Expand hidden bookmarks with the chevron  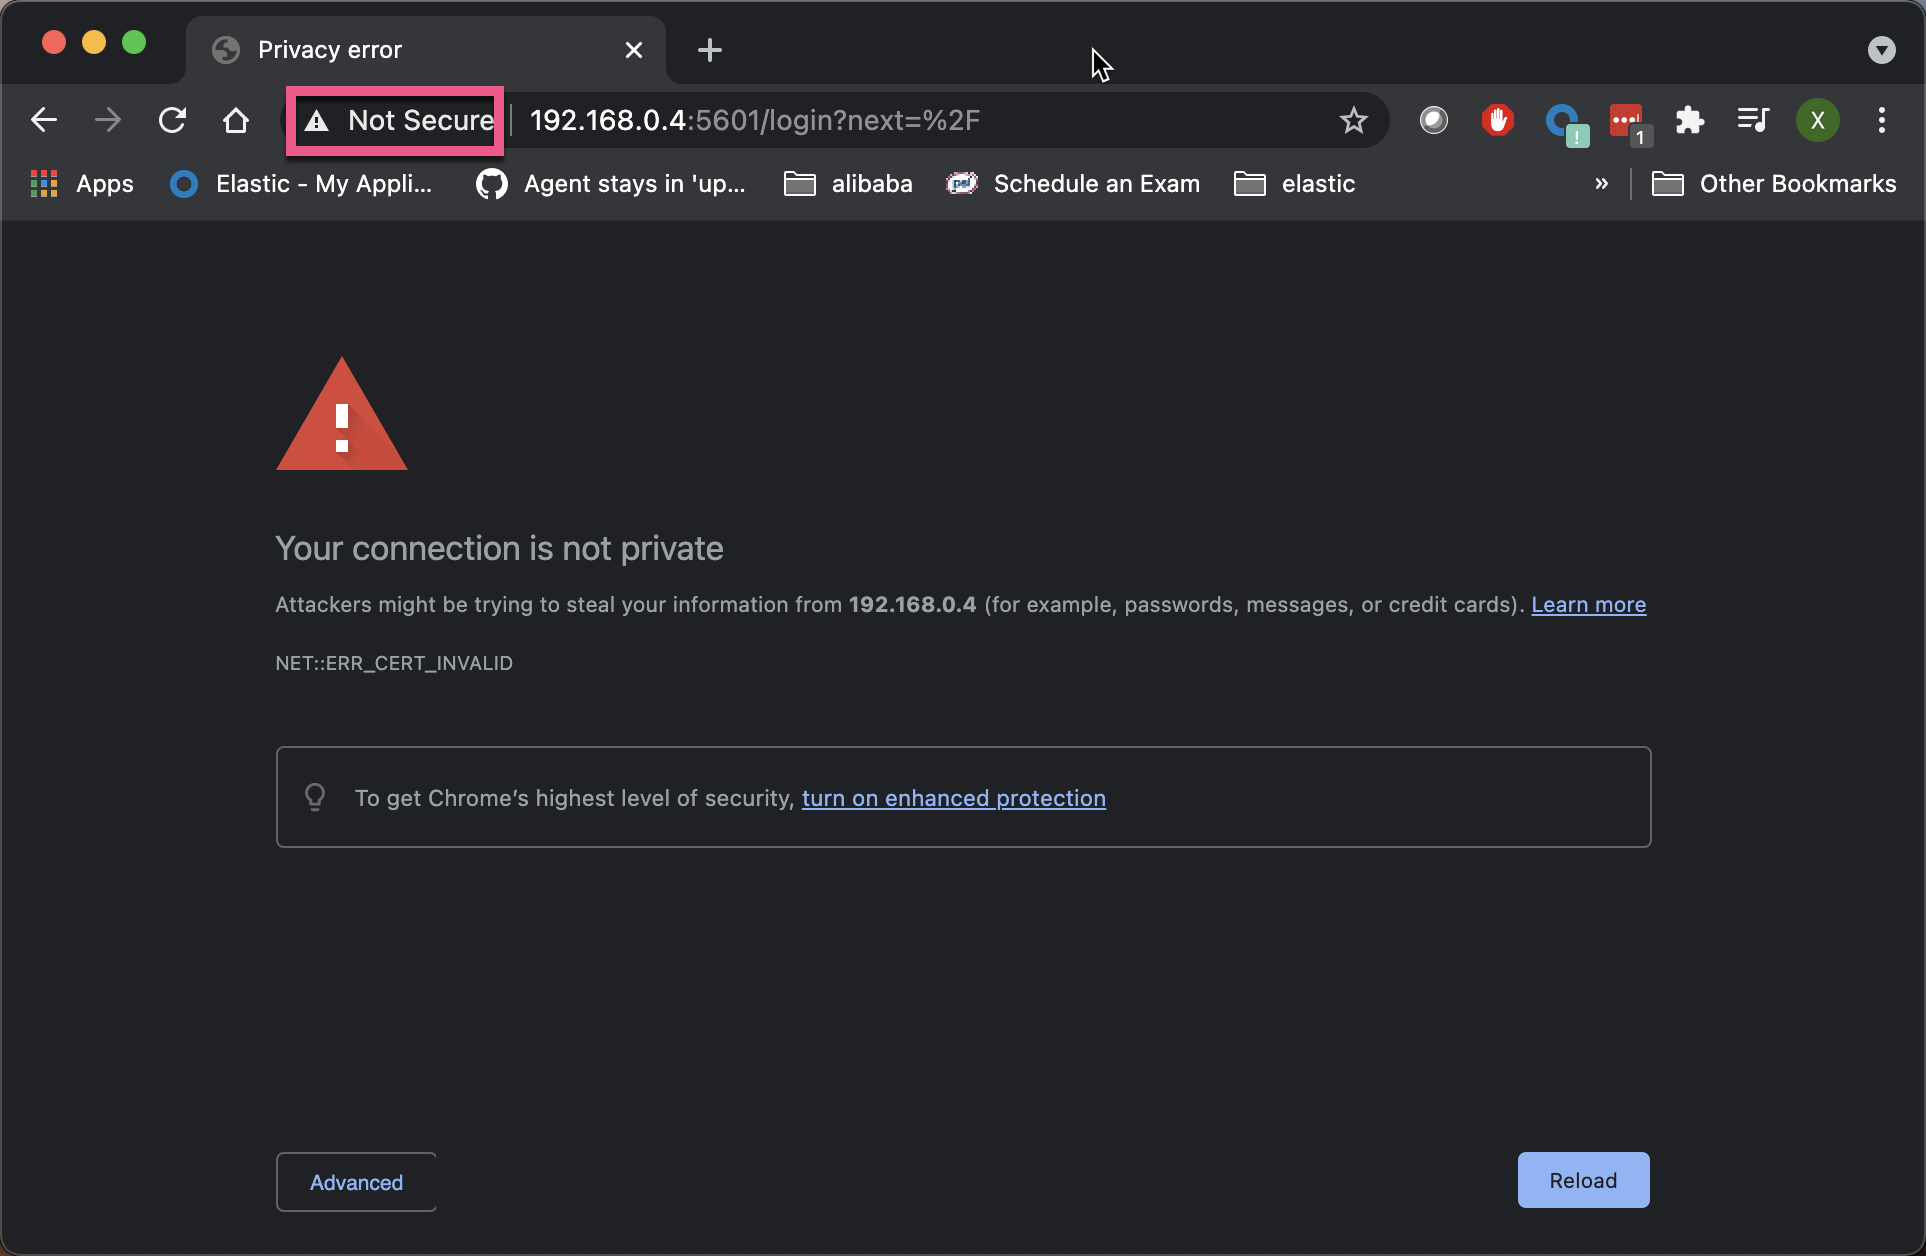point(1602,183)
